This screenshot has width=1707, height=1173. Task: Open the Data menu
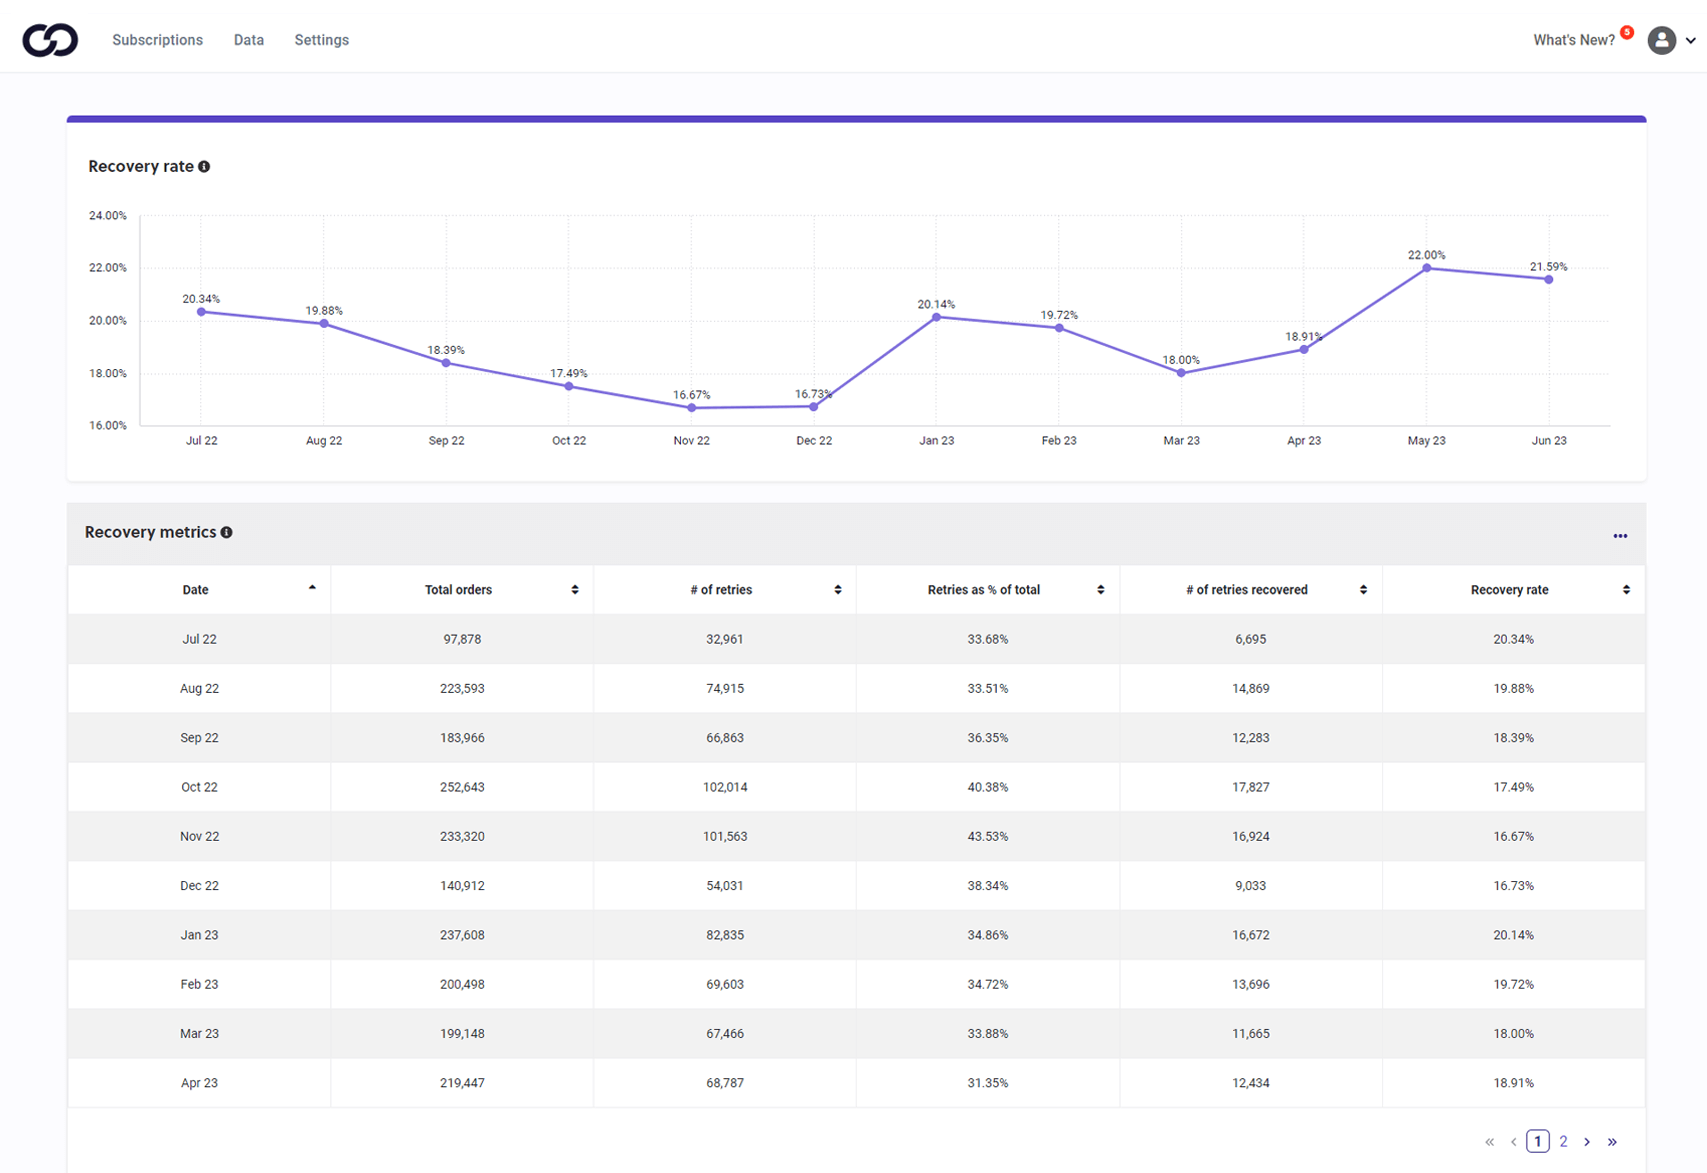(249, 40)
